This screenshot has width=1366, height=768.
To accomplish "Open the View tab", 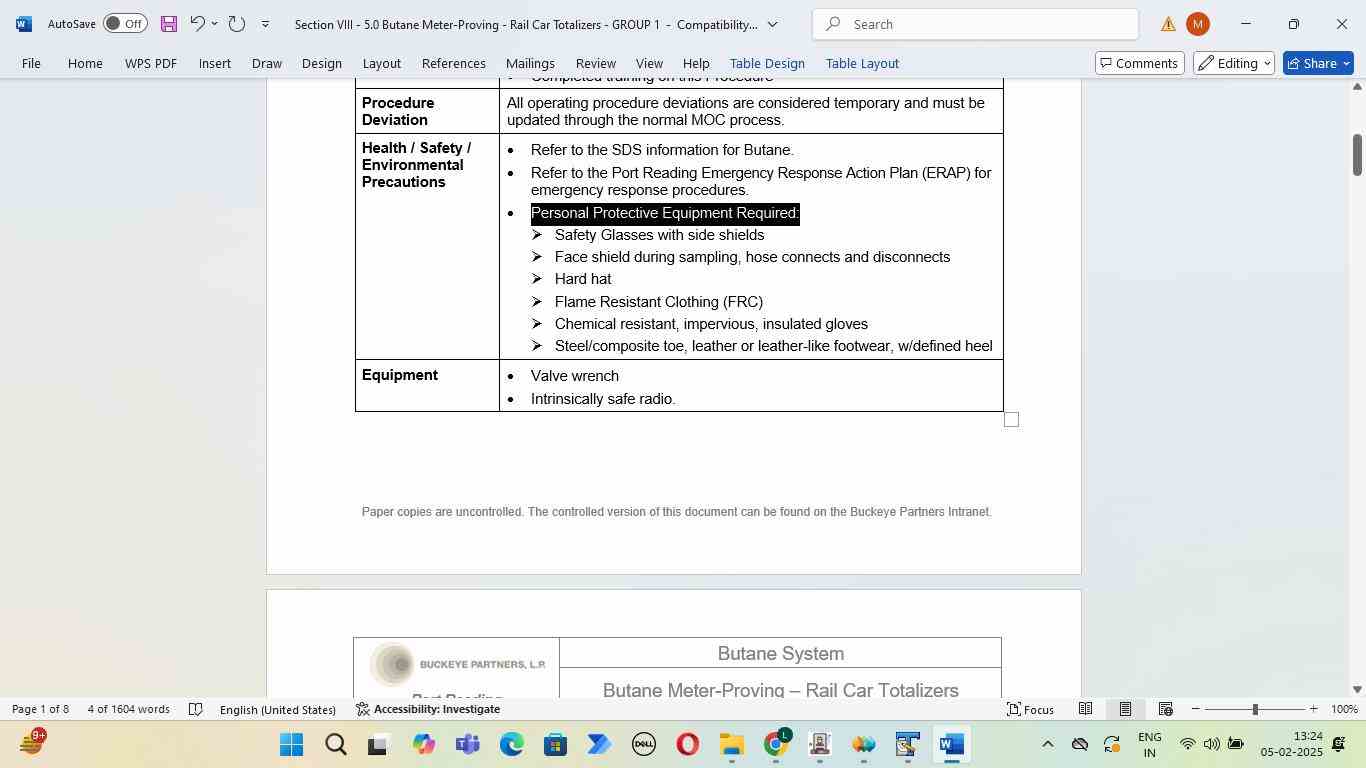I will 650,63.
